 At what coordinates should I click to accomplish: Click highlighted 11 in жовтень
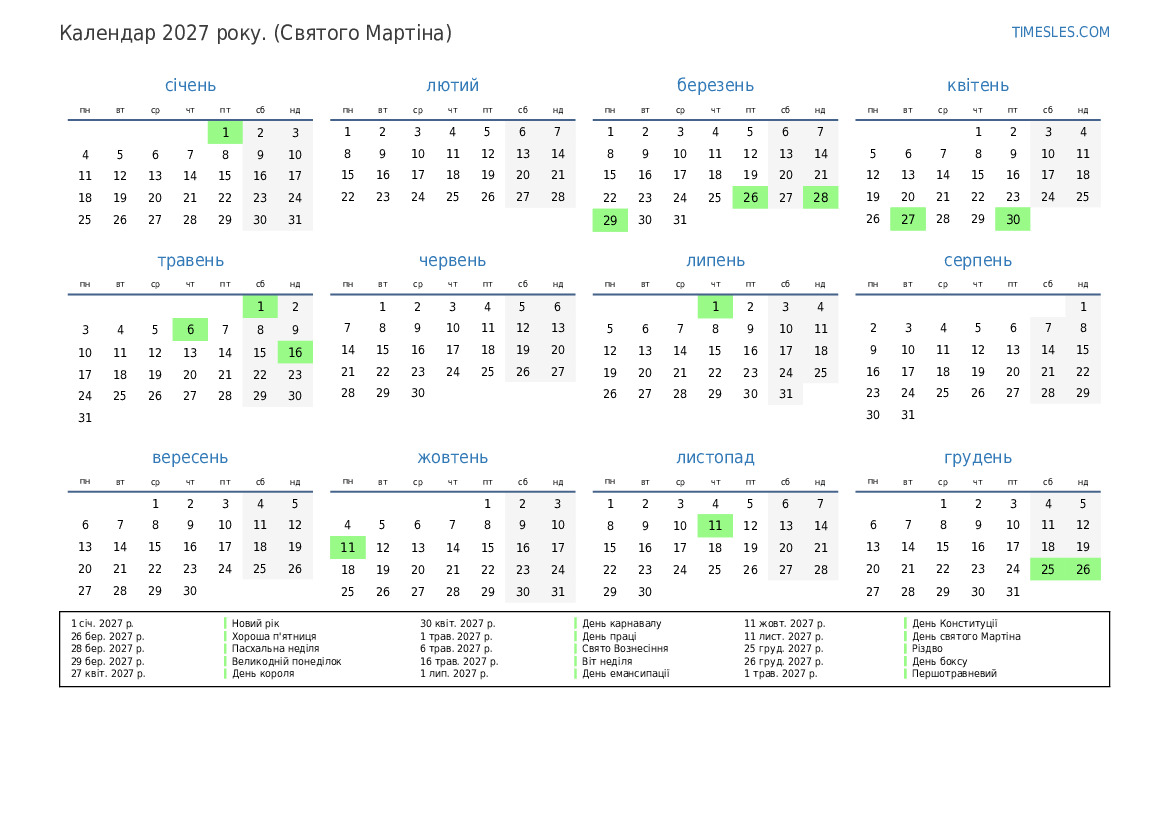[x=347, y=548]
